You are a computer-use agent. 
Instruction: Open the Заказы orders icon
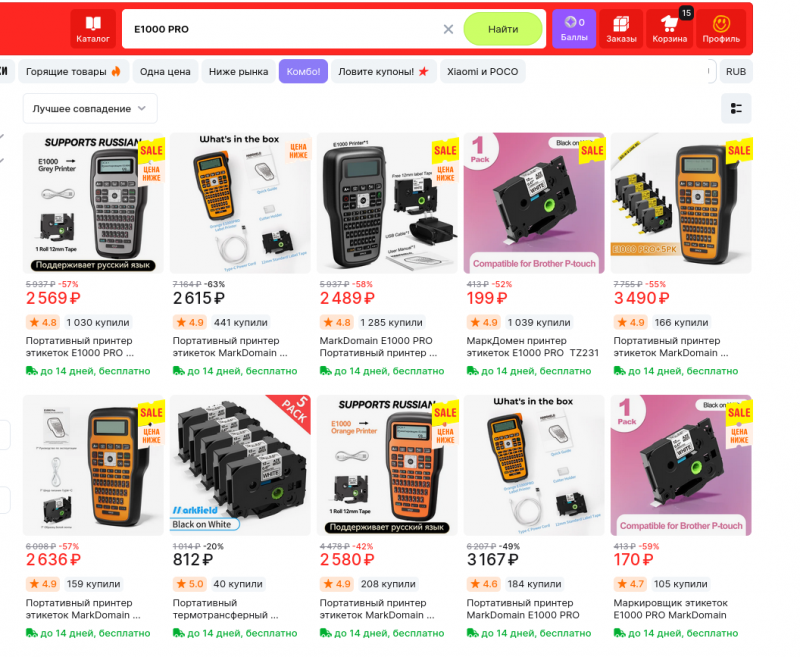[x=621, y=29]
